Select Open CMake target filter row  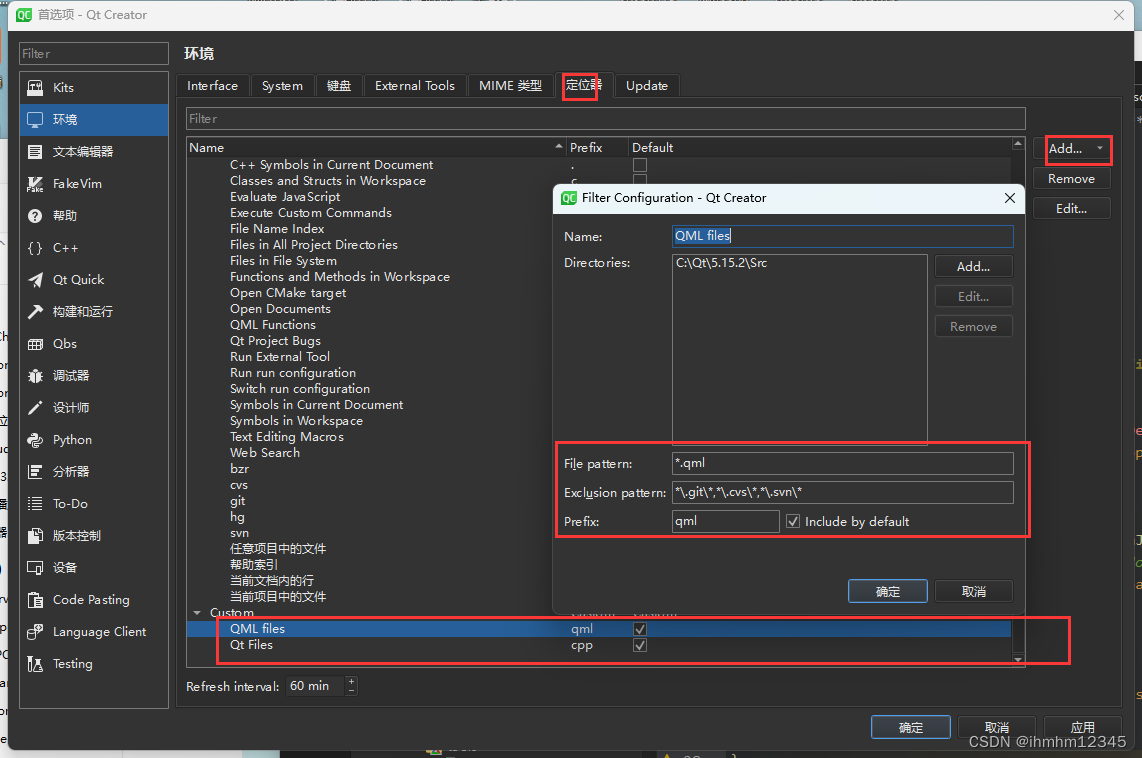(288, 293)
